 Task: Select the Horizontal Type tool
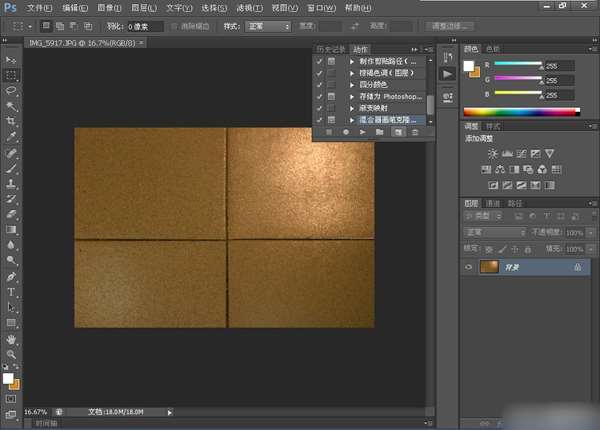coord(12,292)
